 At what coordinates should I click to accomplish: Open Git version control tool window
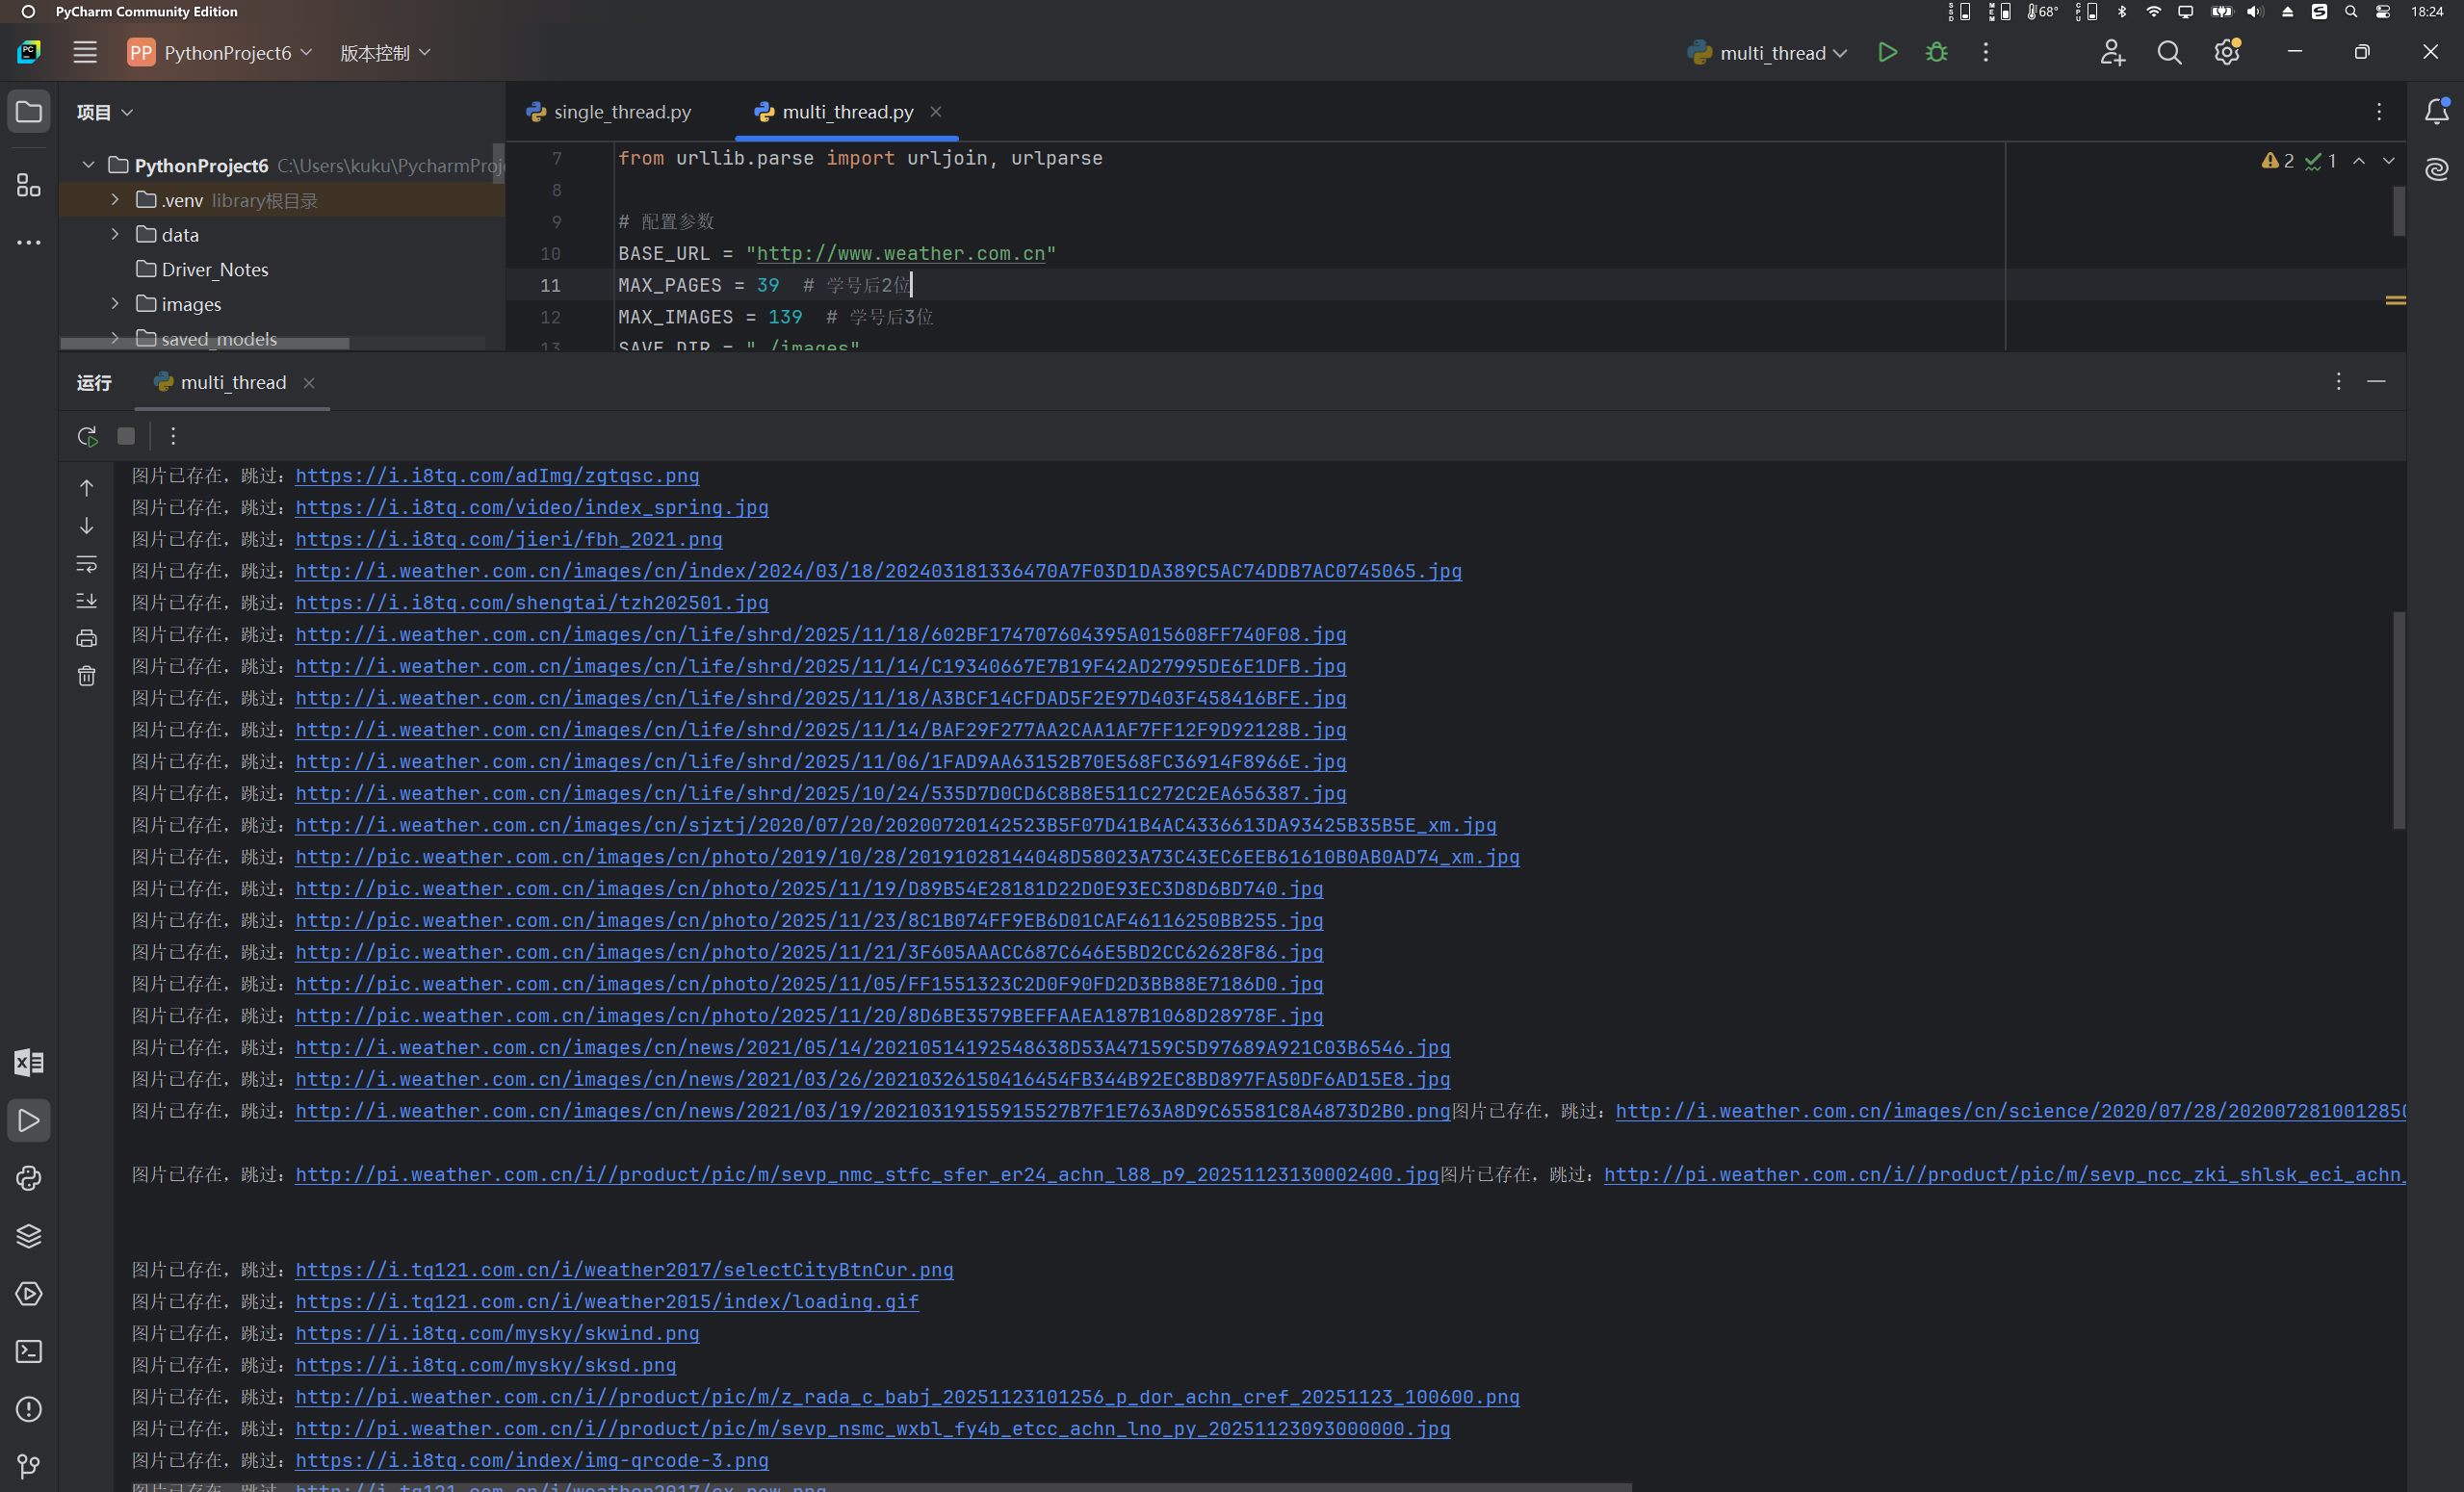29,1466
